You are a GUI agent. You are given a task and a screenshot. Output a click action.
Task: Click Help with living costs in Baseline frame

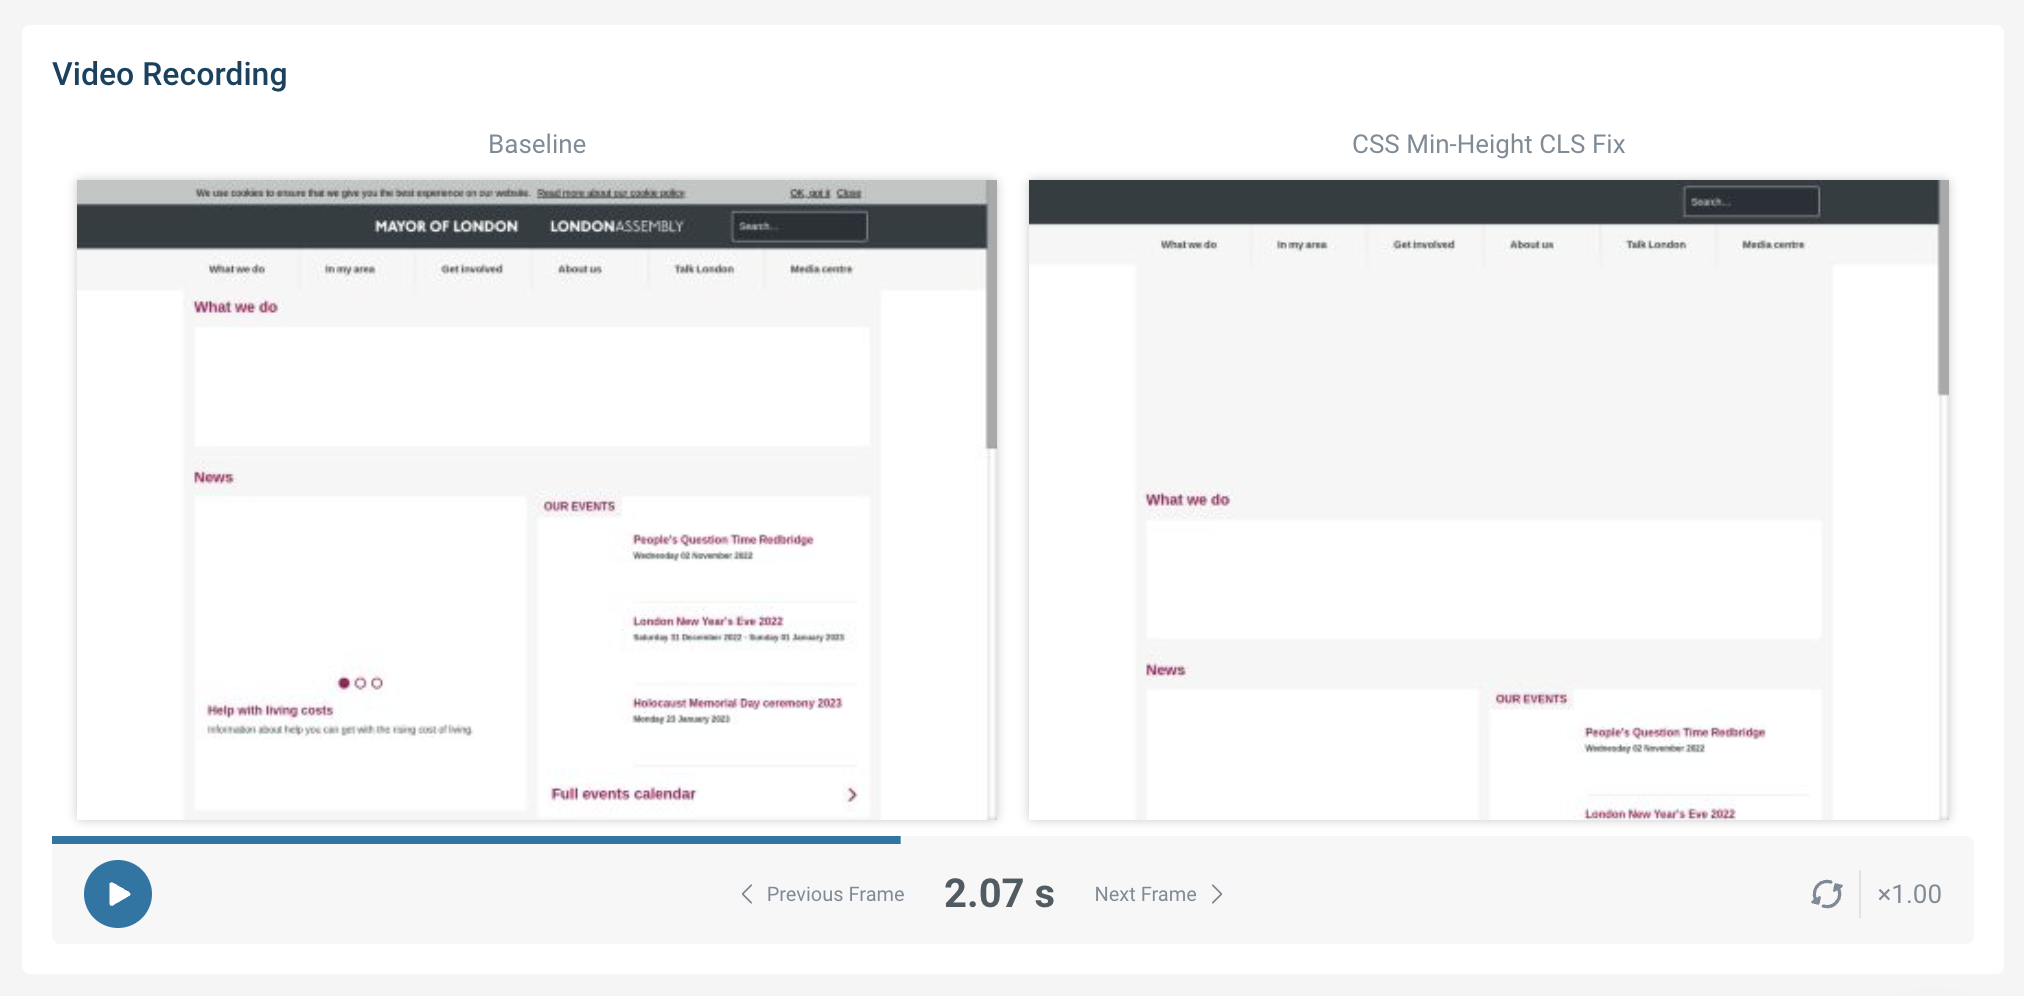pyautogui.click(x=270, y=710)
